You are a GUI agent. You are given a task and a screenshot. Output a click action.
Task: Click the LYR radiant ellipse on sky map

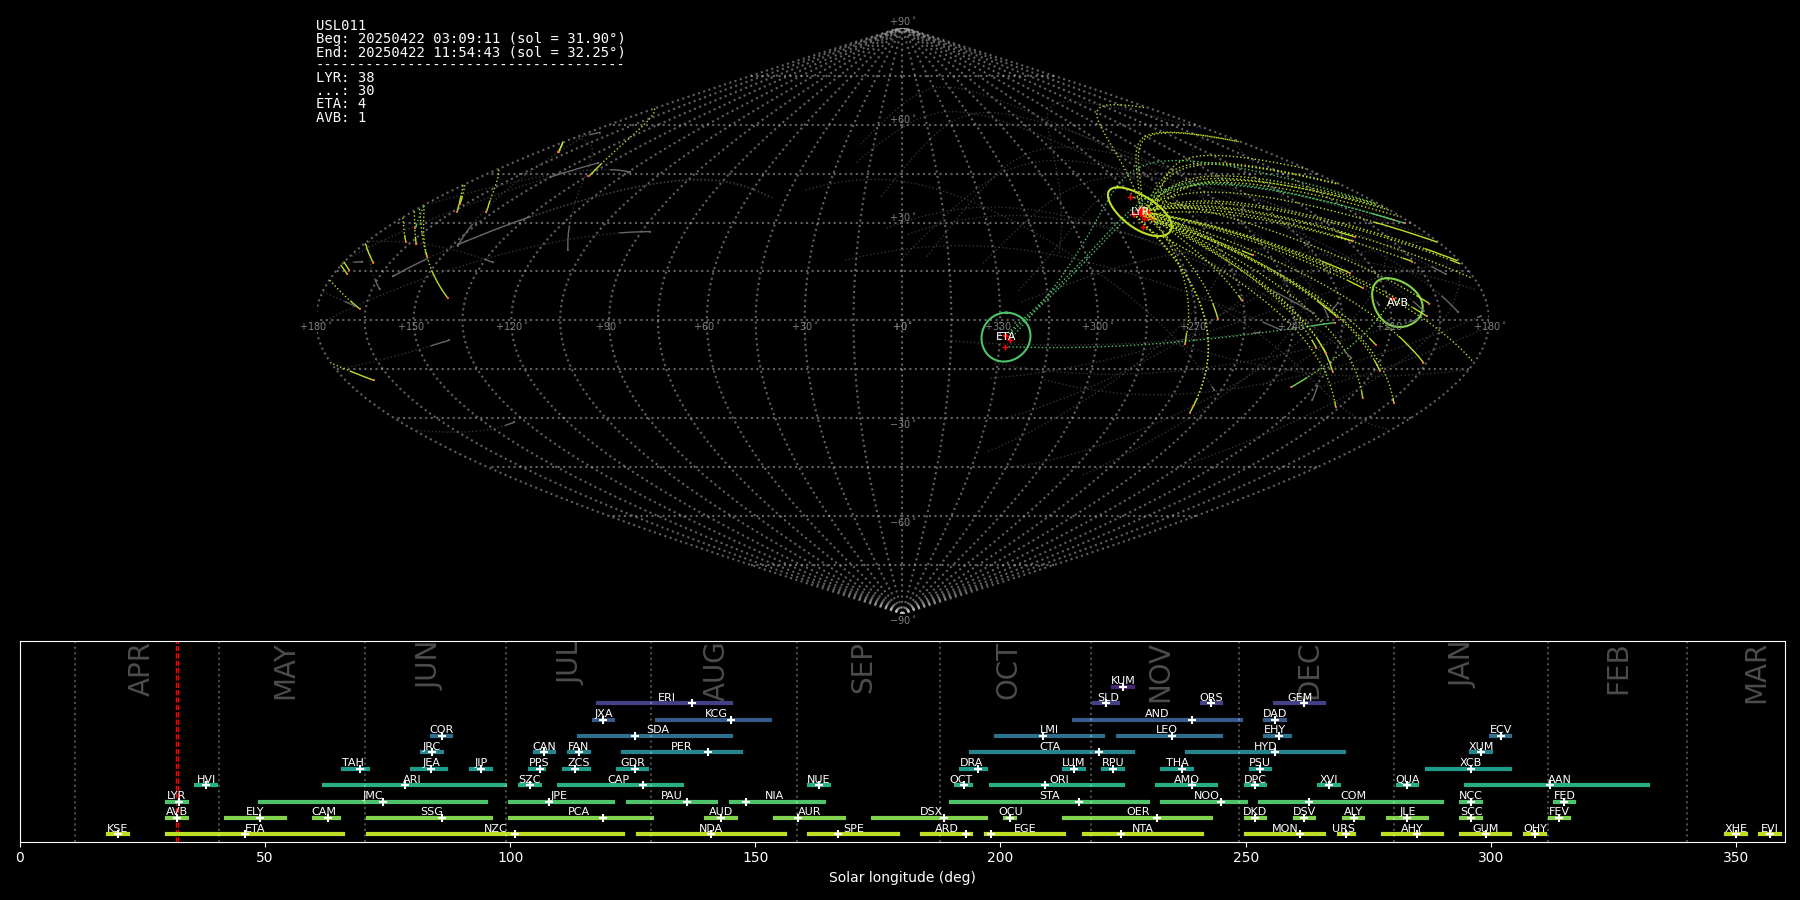(x=1140, y=212)
